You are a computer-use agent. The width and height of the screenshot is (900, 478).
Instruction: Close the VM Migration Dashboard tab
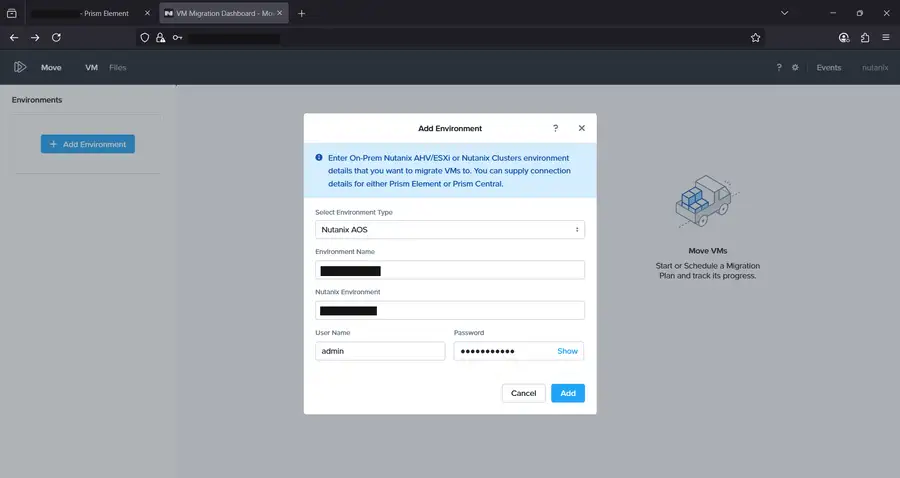coord(280,13)
